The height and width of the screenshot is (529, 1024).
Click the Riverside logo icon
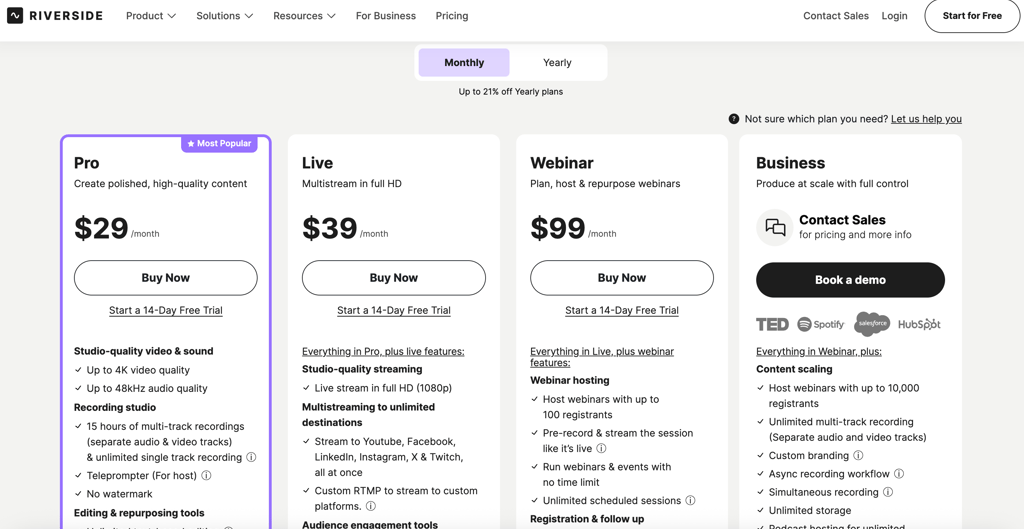15,16
